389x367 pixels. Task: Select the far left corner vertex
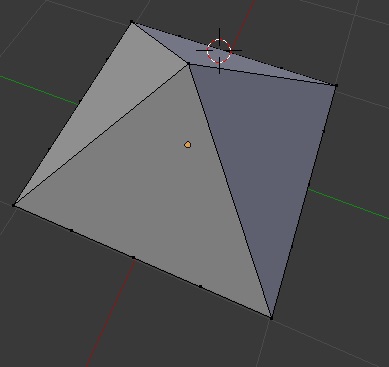(x=14, y=205)
